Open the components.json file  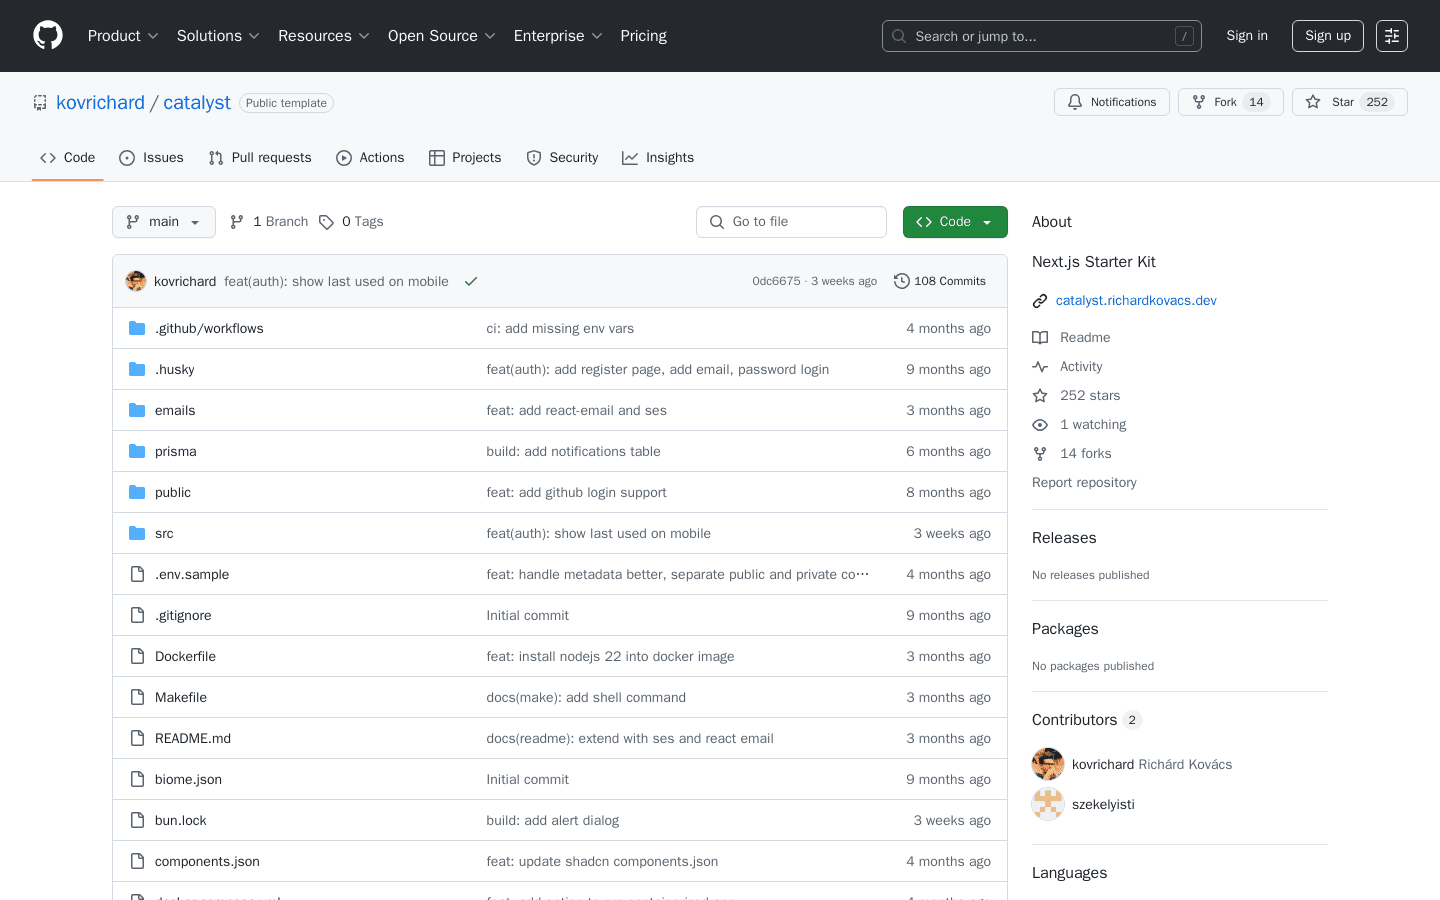pyautogui.click(x=207, y=862)
